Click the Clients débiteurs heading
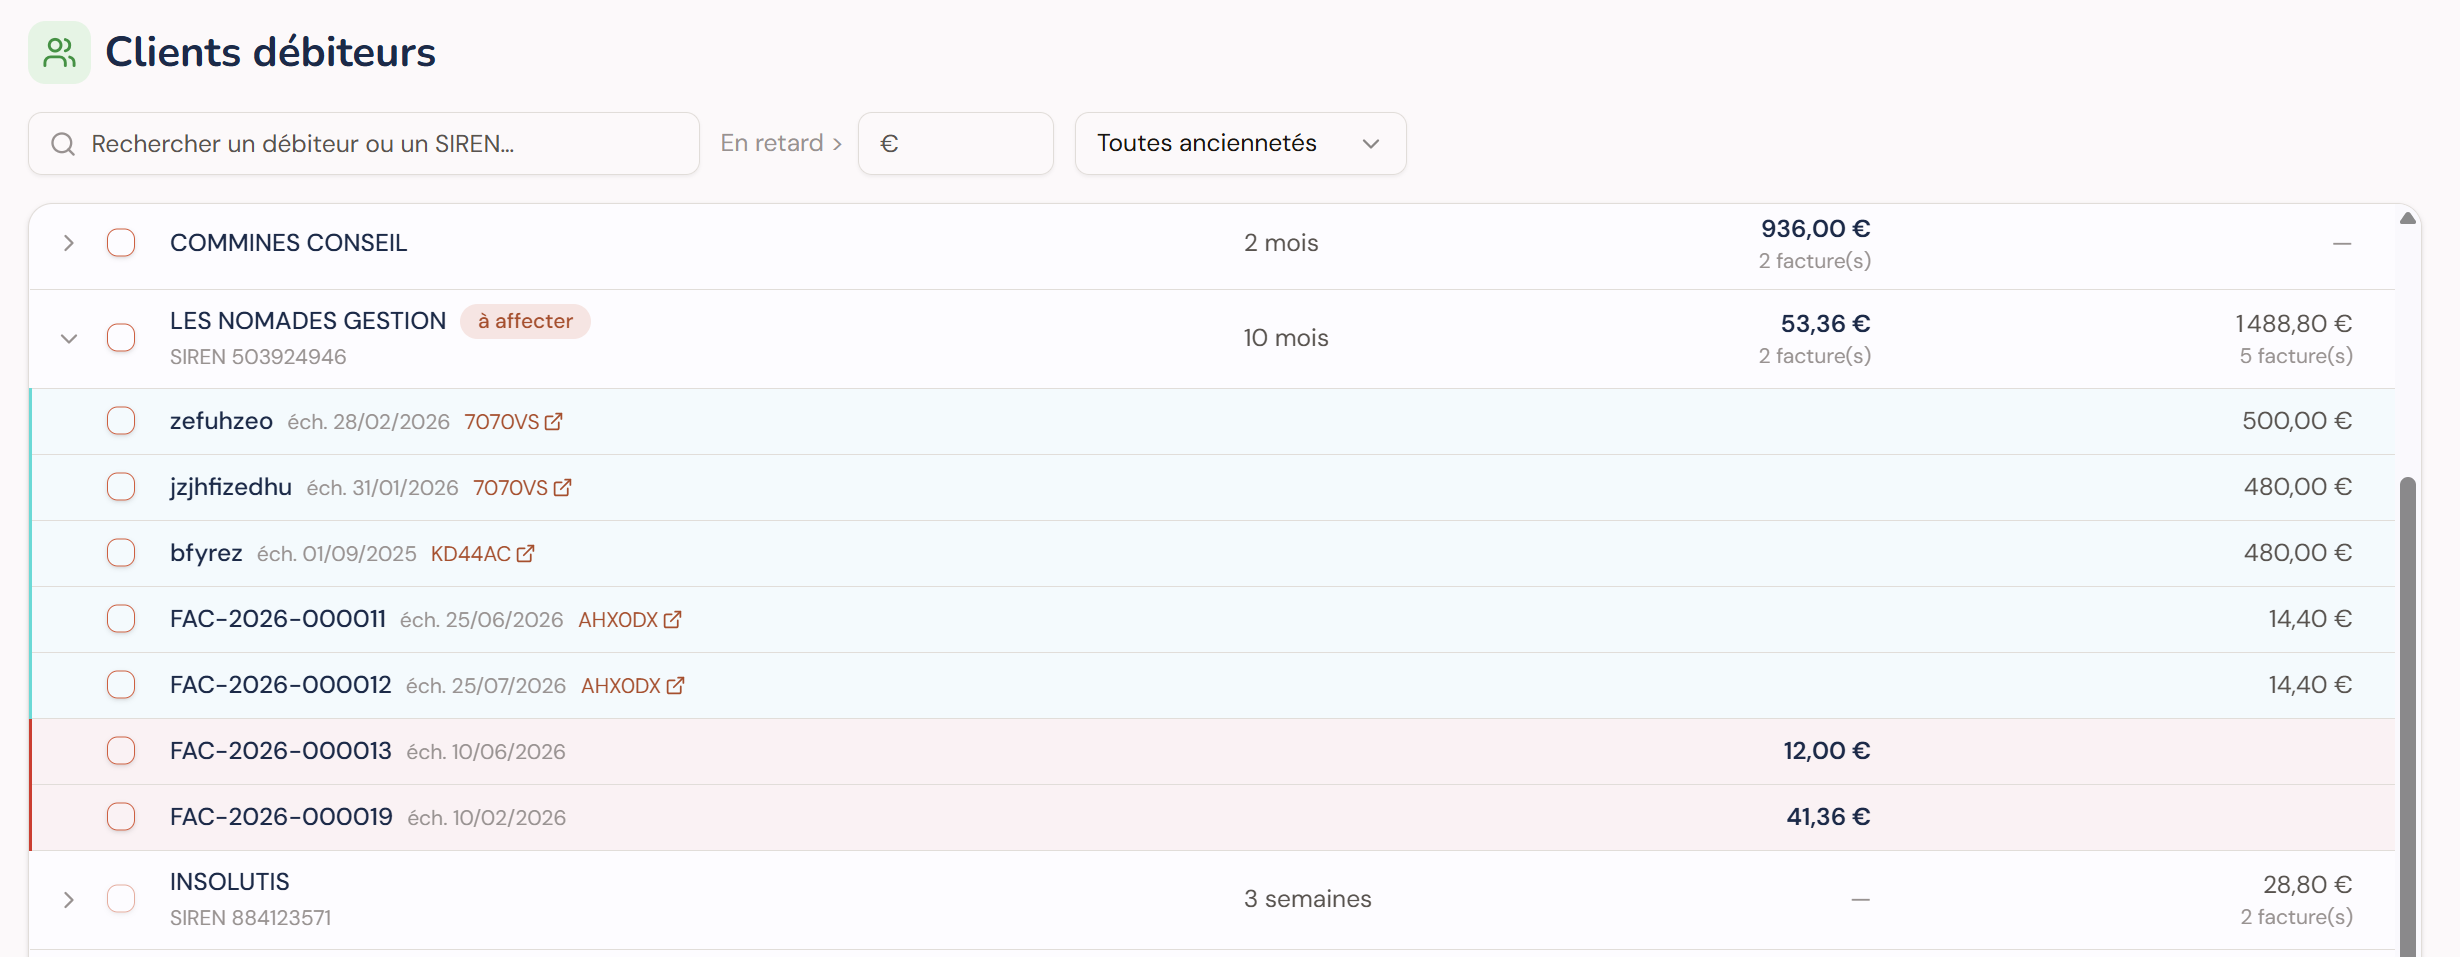2460x957 pixels. [x=270, y=52]
